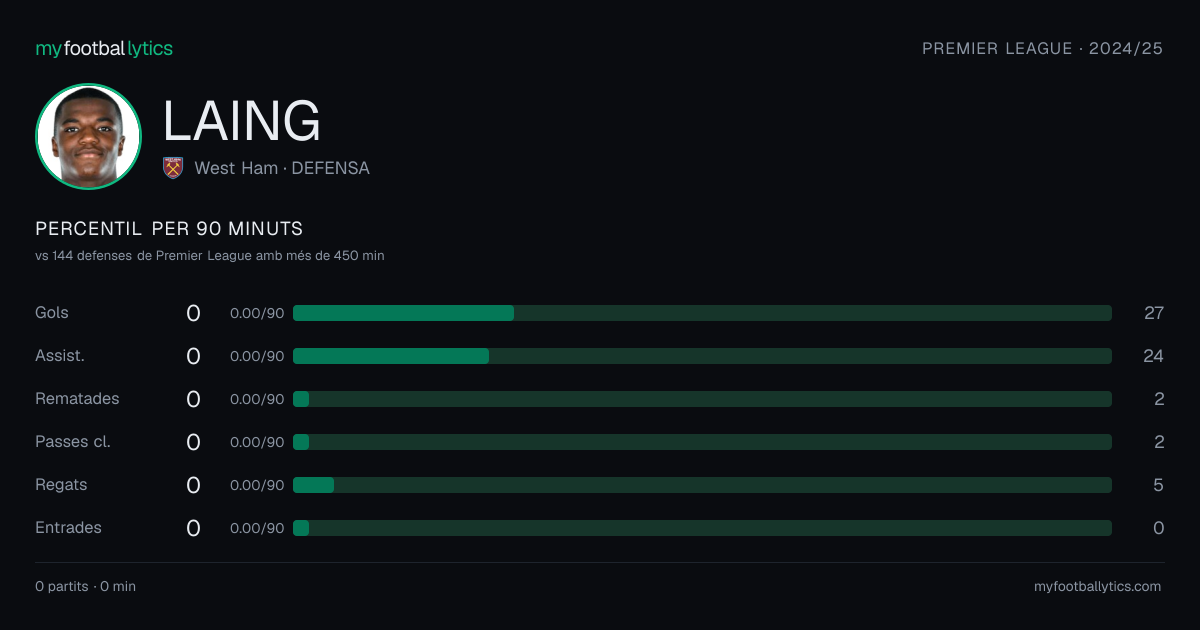Click the Assist. percentile bar

tap(702, 356)
